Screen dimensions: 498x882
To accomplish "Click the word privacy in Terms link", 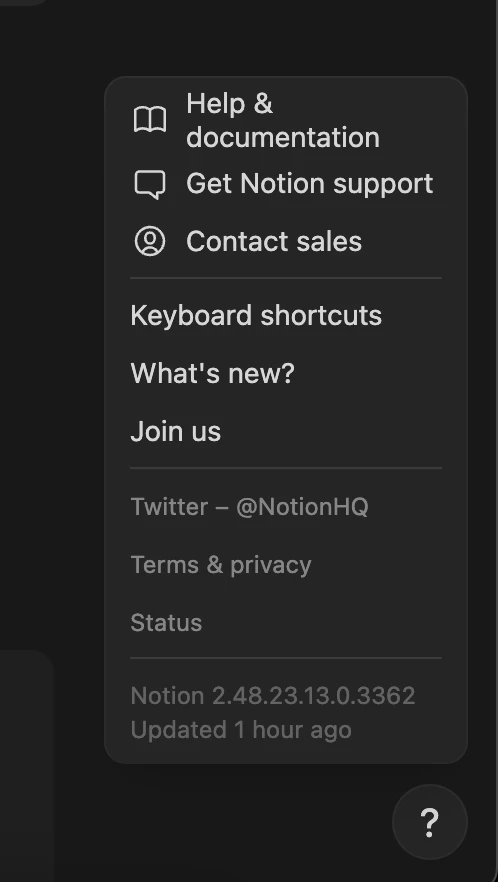I will pos(271,565).
